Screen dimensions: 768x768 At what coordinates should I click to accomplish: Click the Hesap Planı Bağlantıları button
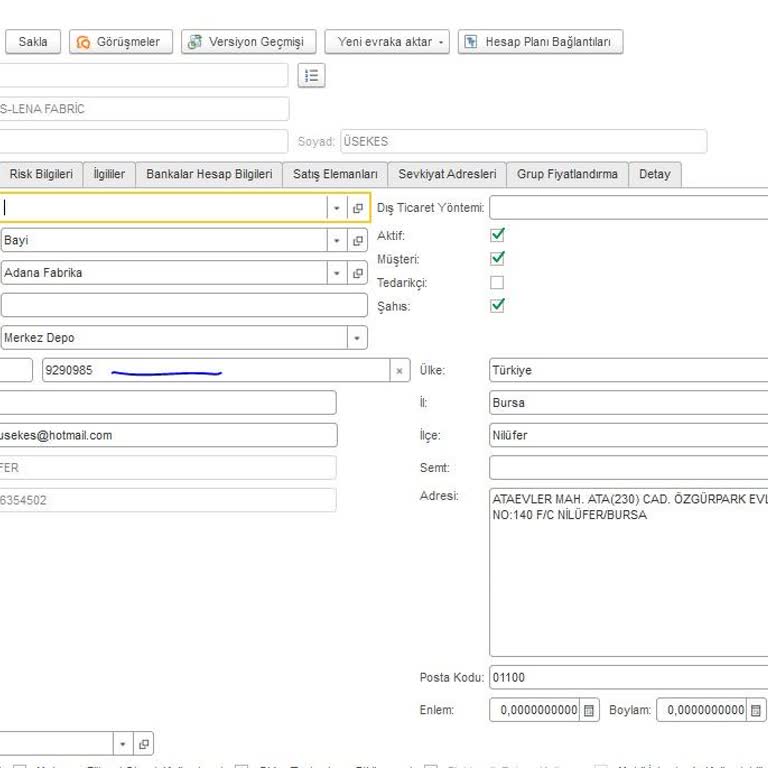click(540, 42)
